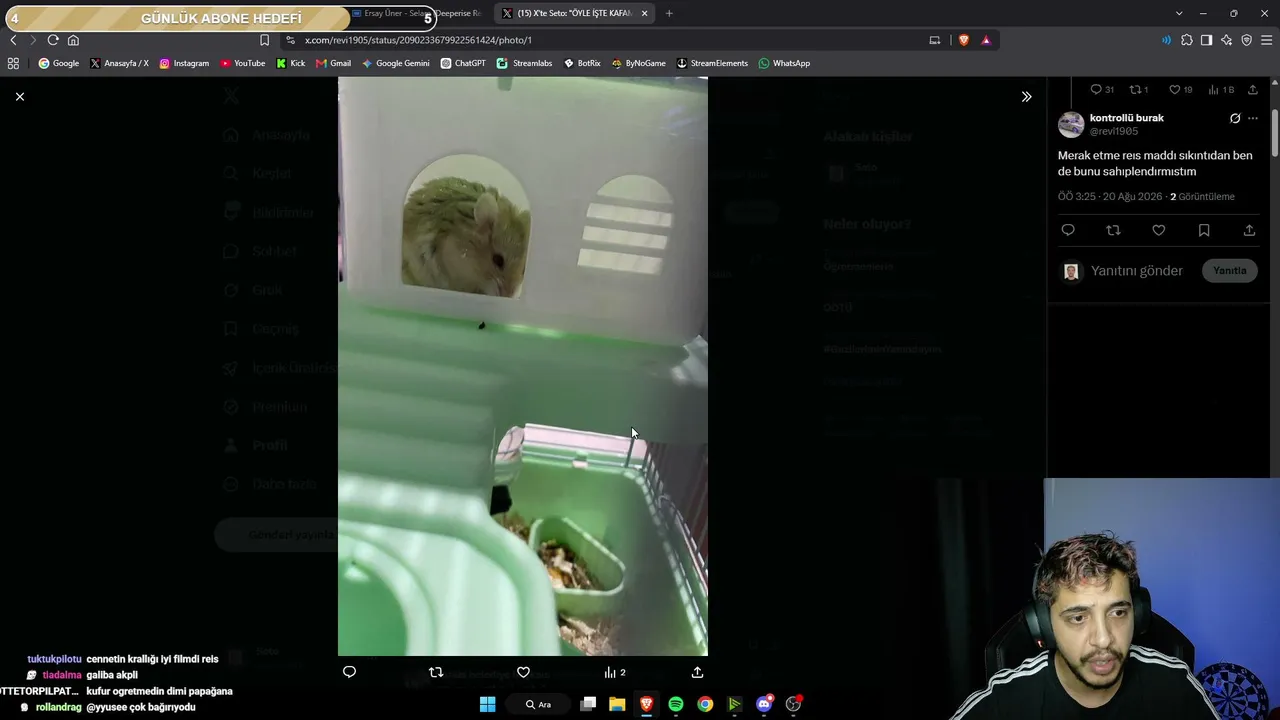Image resolution: width=1280 pixels, height=720 pixels.
Task: Close the X'te Seto browser tab
Action: (x=644, y=14)
